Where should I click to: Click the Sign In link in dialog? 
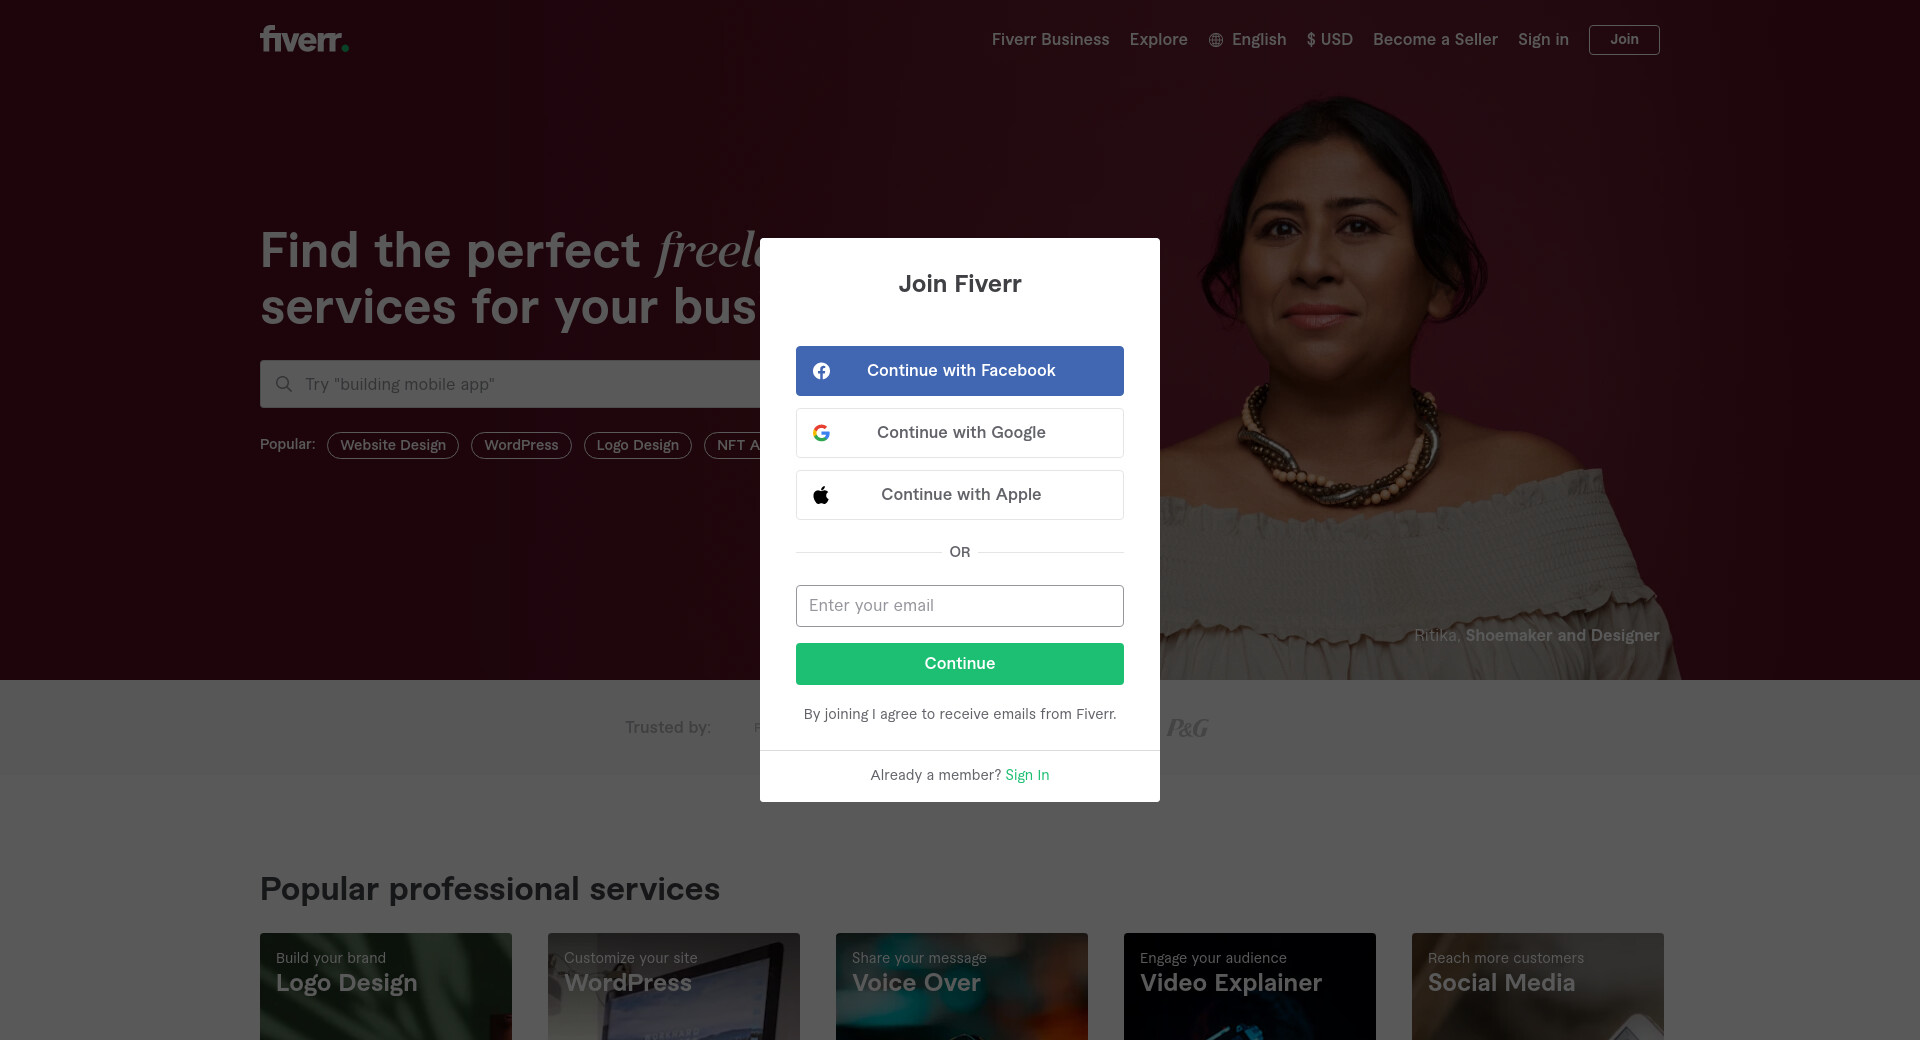pos(1027,775)
